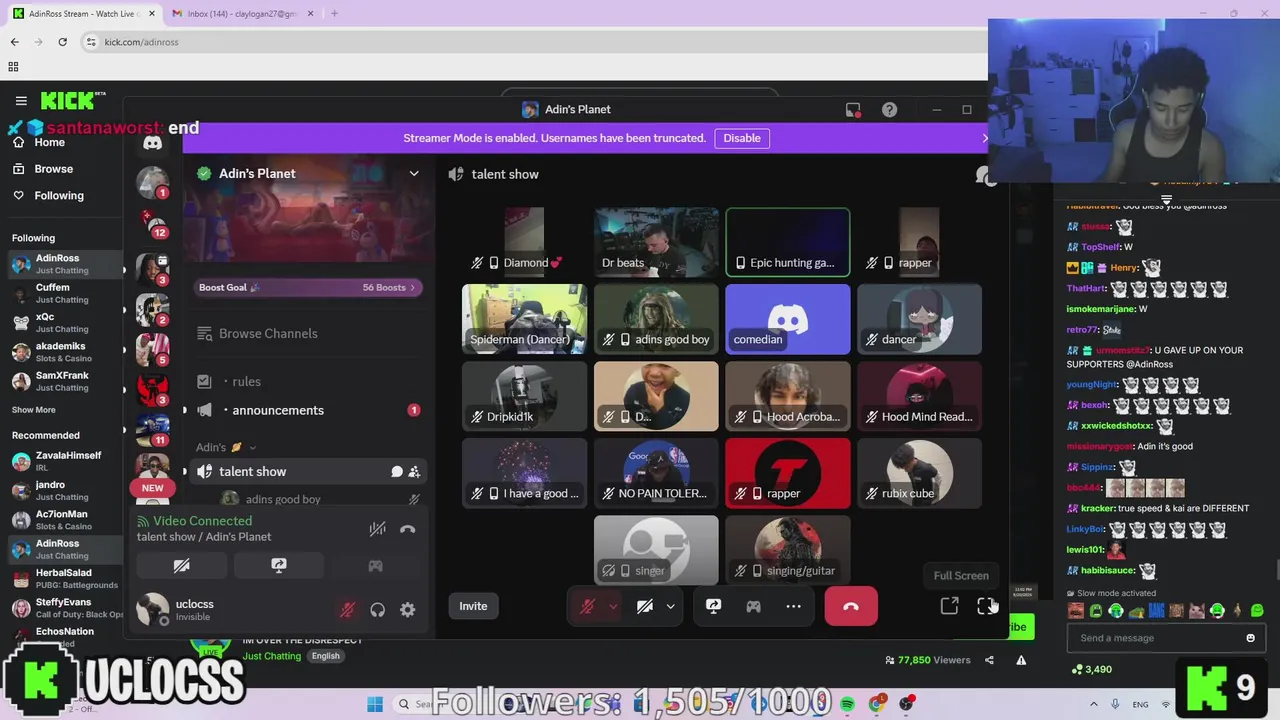1280x720 pixels.
Task: Open more options ellipsis in call controls
Action: (x=793, y=606)
